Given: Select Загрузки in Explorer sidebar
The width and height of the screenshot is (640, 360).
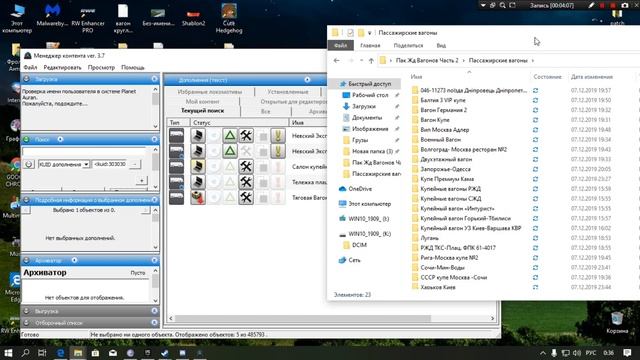Looking at the screenshot, I should pyautogui.click(x=364, y=106).
